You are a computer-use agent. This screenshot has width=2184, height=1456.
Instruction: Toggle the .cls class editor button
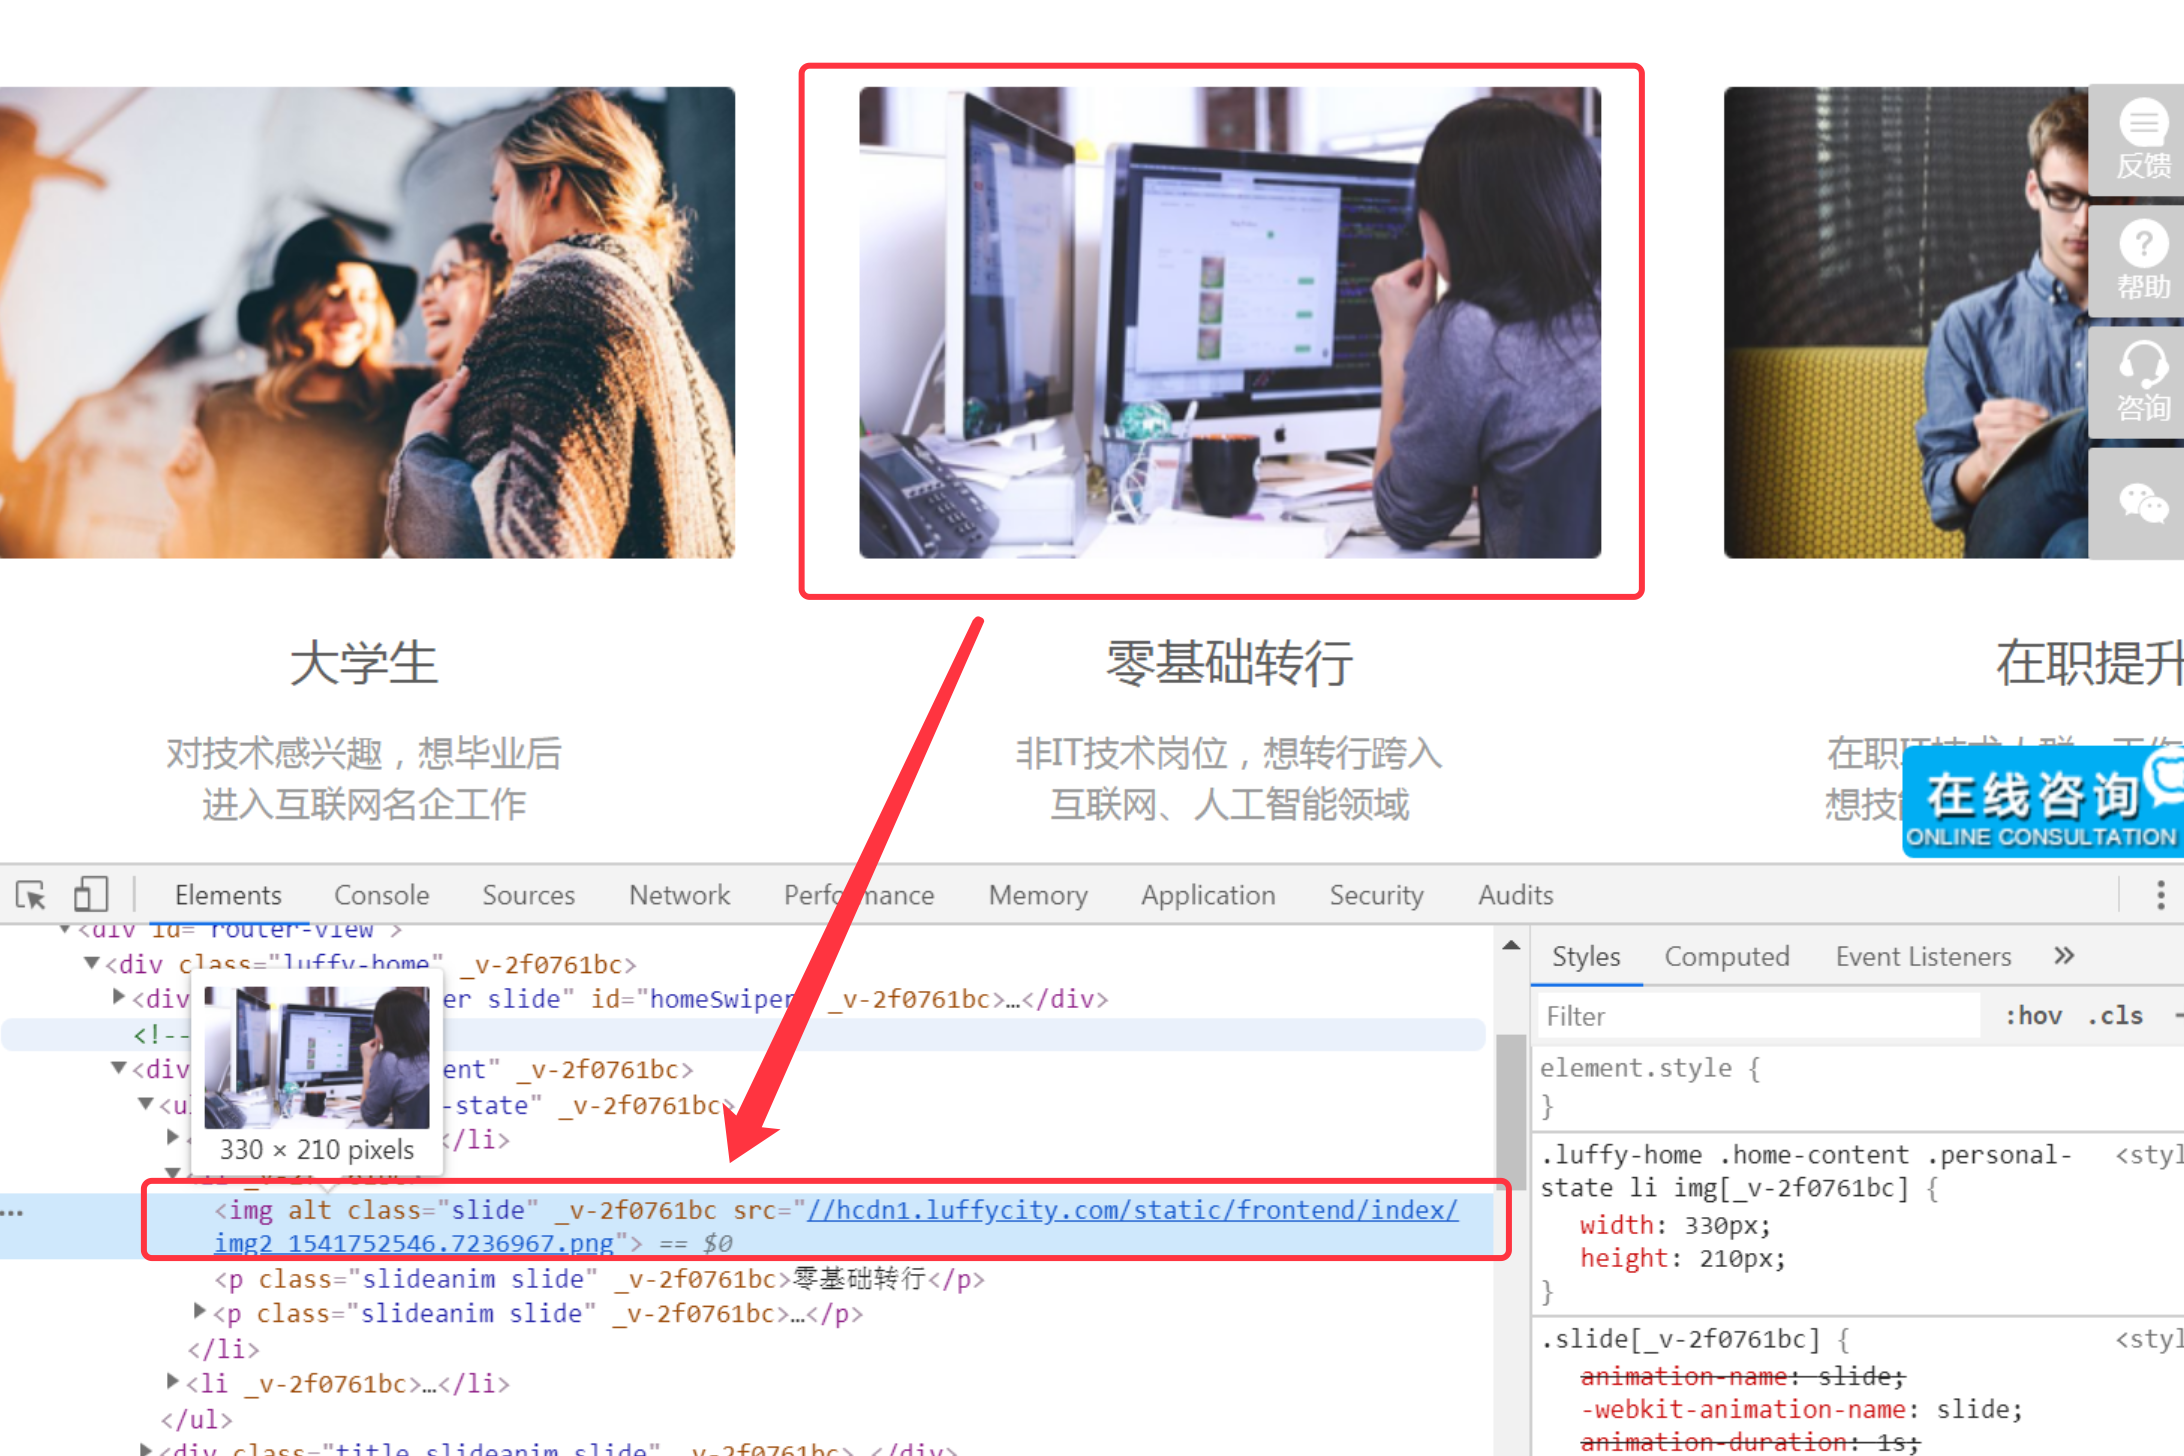[2115, 1016]
